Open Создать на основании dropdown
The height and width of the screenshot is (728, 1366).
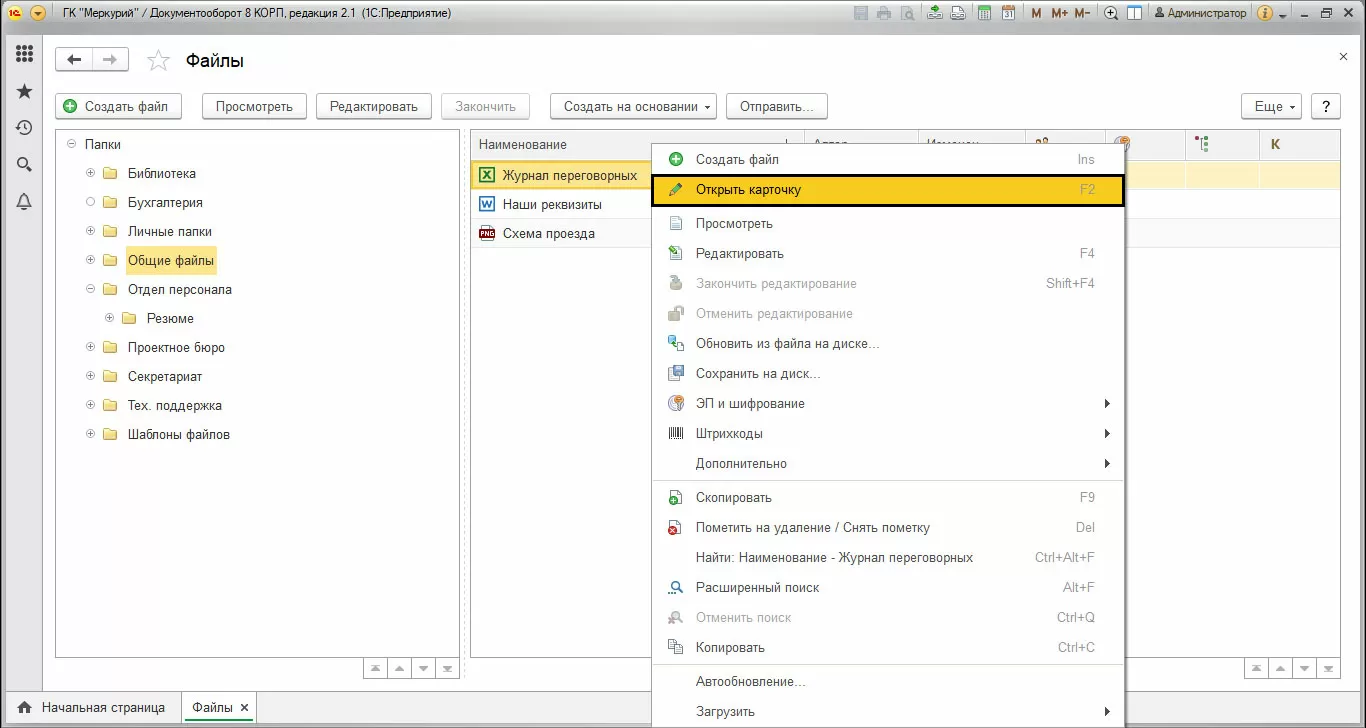pyautogui.click(x=633, y=106)
